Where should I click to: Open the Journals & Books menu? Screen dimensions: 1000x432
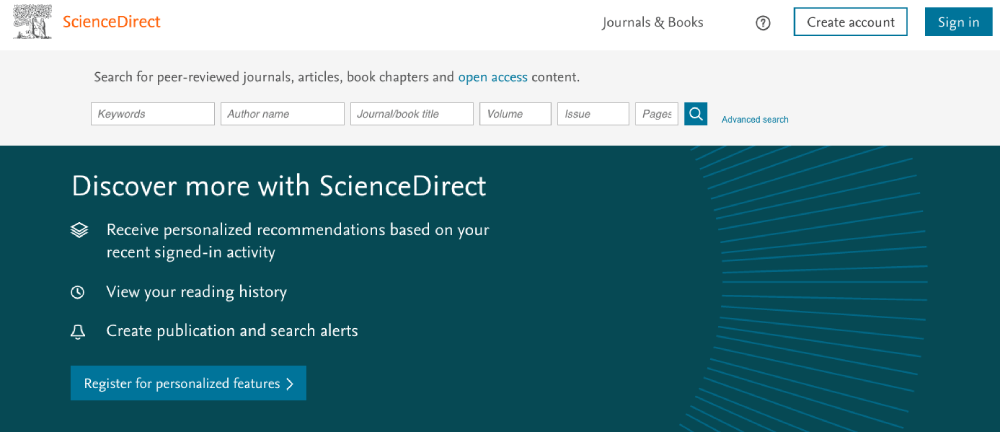[x=652, y=22]
